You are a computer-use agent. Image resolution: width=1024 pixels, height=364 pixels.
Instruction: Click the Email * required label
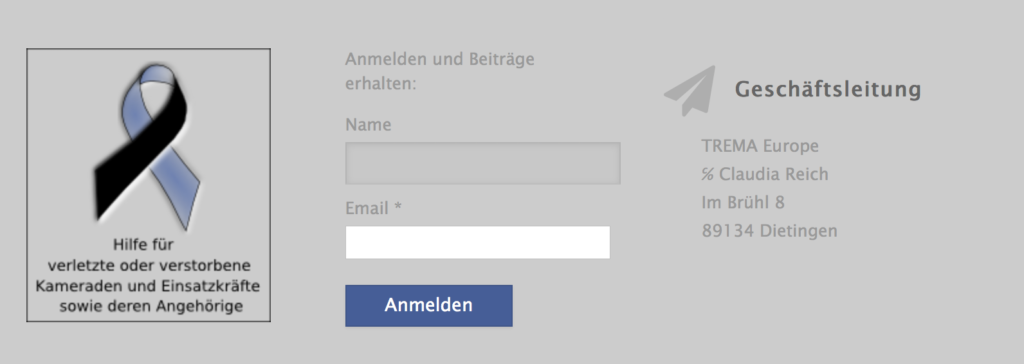[x=374, y=208]
